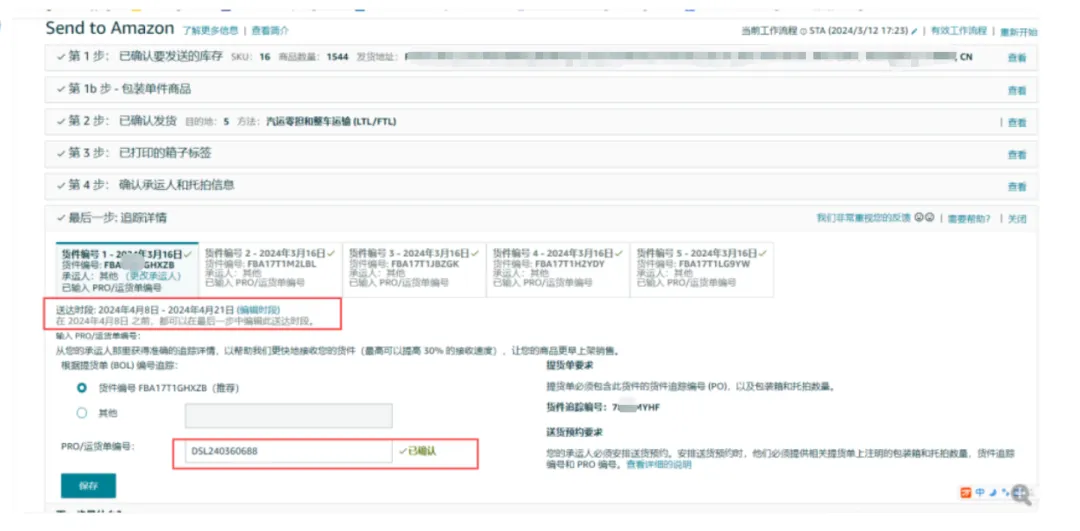The height and width of the screenshot is (531, 1080).
Task: Click the 我们非常重视您的反馈 link
Action: [x=864, y=218]
